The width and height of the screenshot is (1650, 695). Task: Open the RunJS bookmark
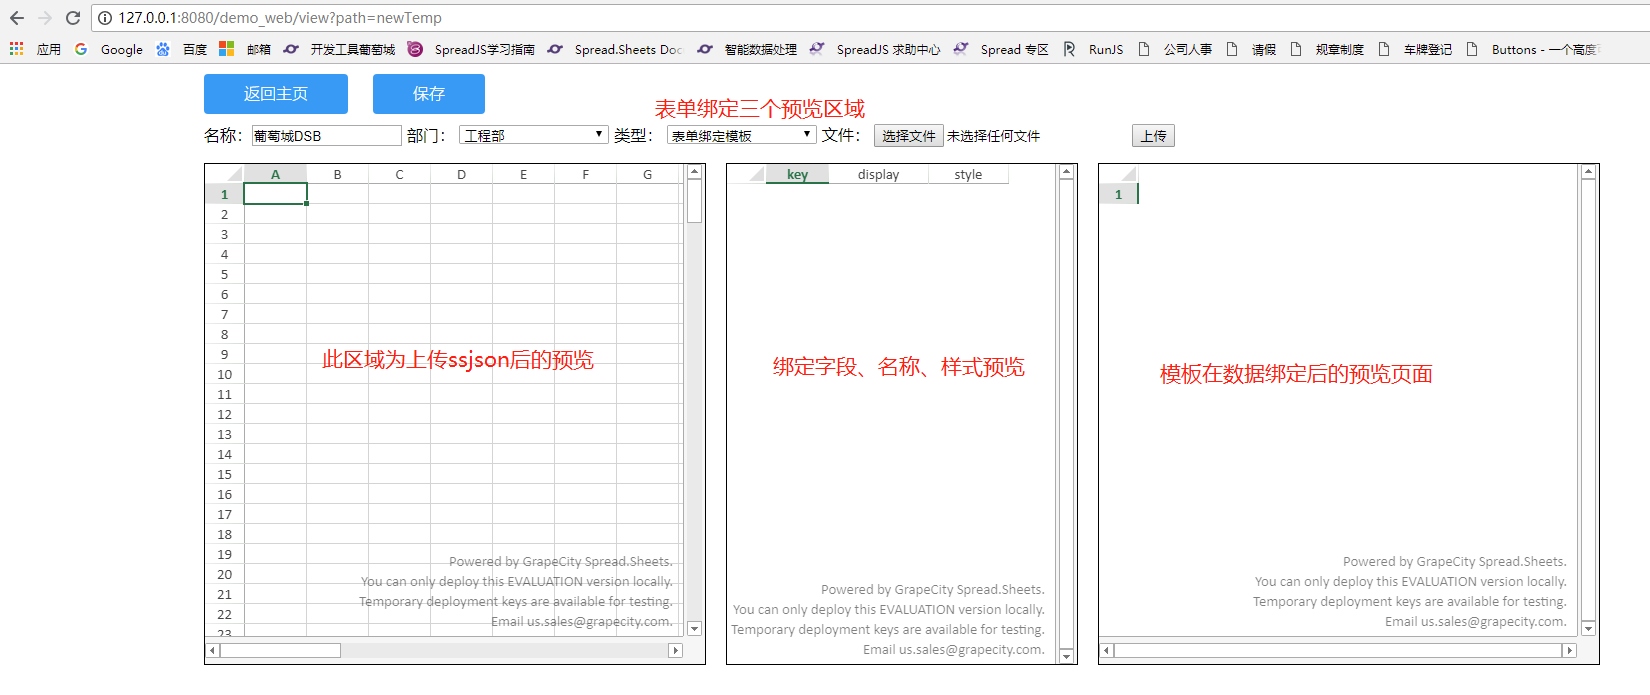1093,49
